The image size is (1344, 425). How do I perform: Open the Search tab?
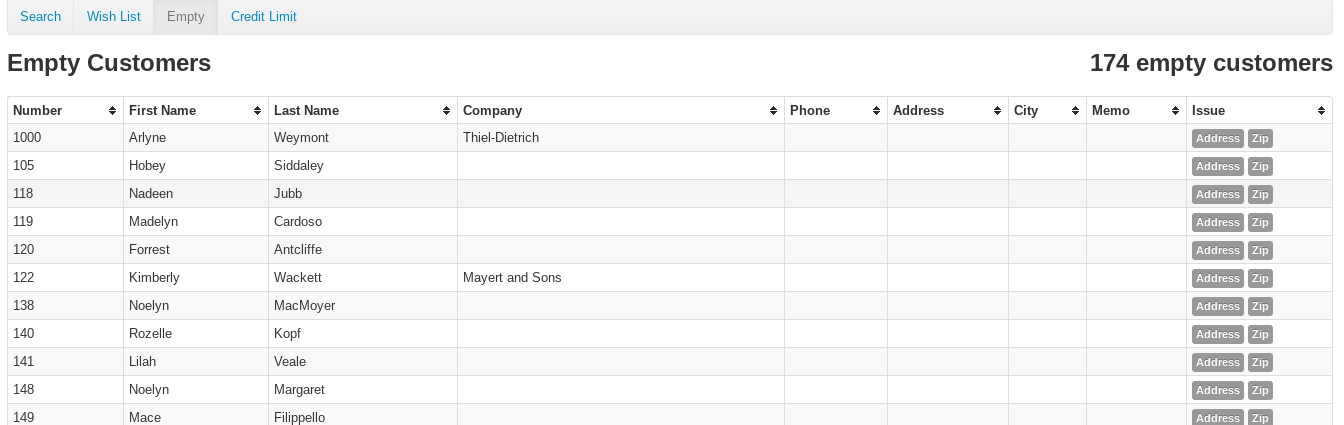[x=40, y=17]
